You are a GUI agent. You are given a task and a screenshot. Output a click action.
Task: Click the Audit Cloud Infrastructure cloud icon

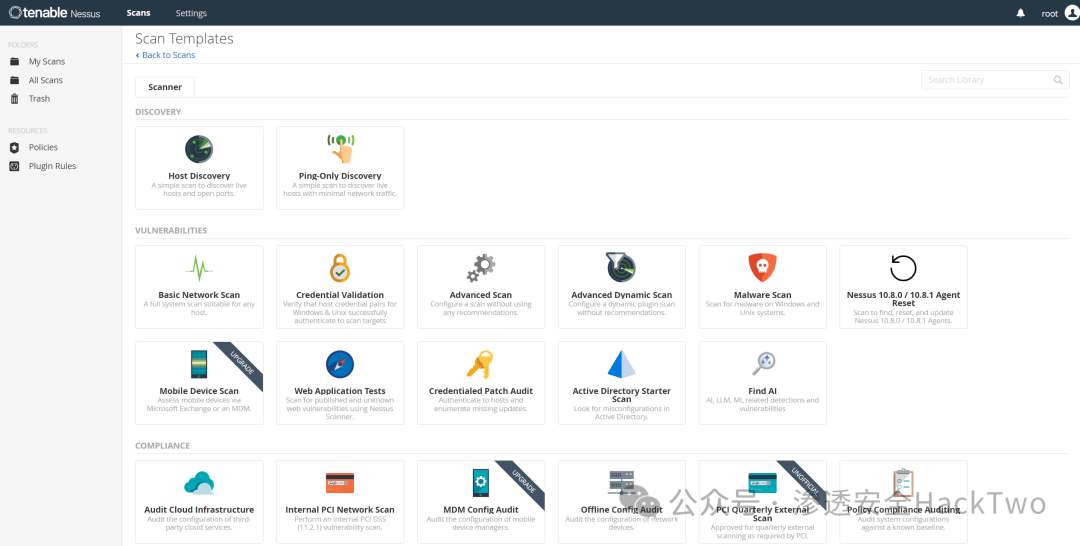(199, 483)
